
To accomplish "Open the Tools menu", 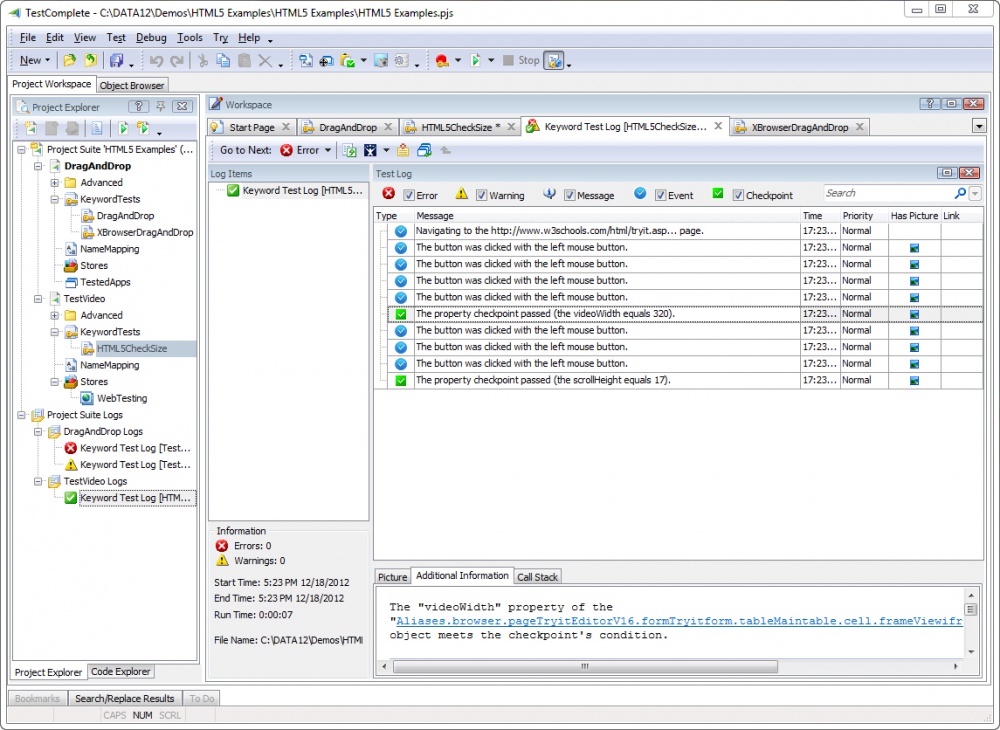I will 189,38.
